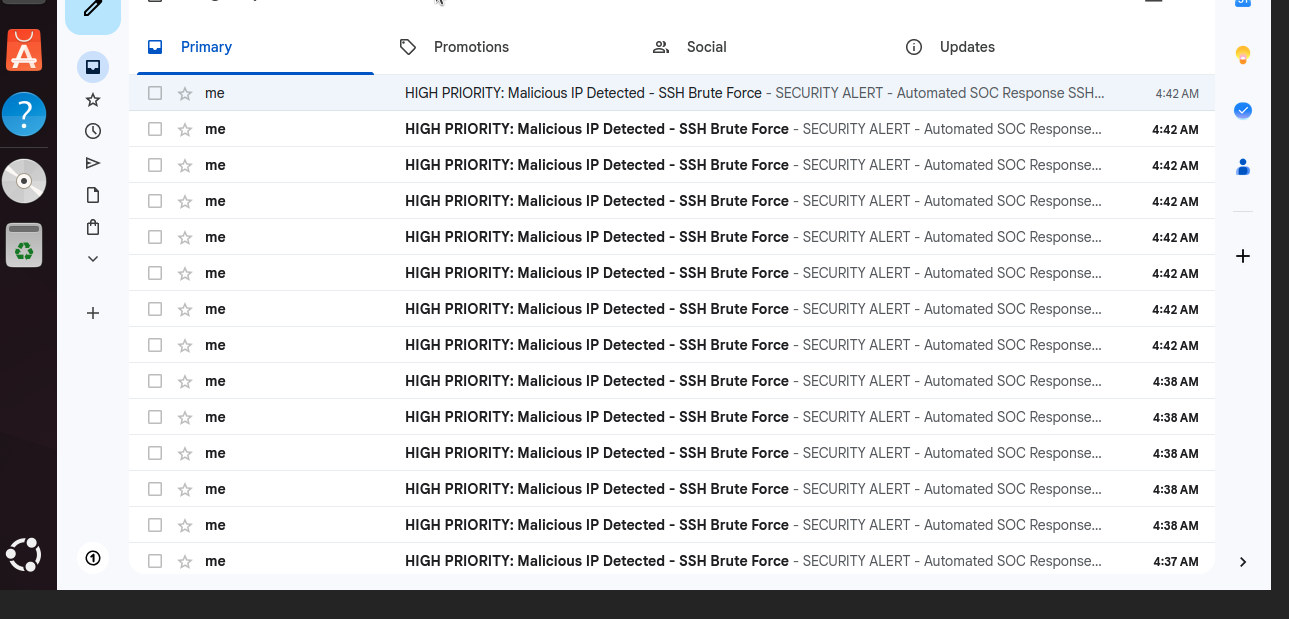
Task: Open Contacts in the side panel
Action: pos(1243,166)
